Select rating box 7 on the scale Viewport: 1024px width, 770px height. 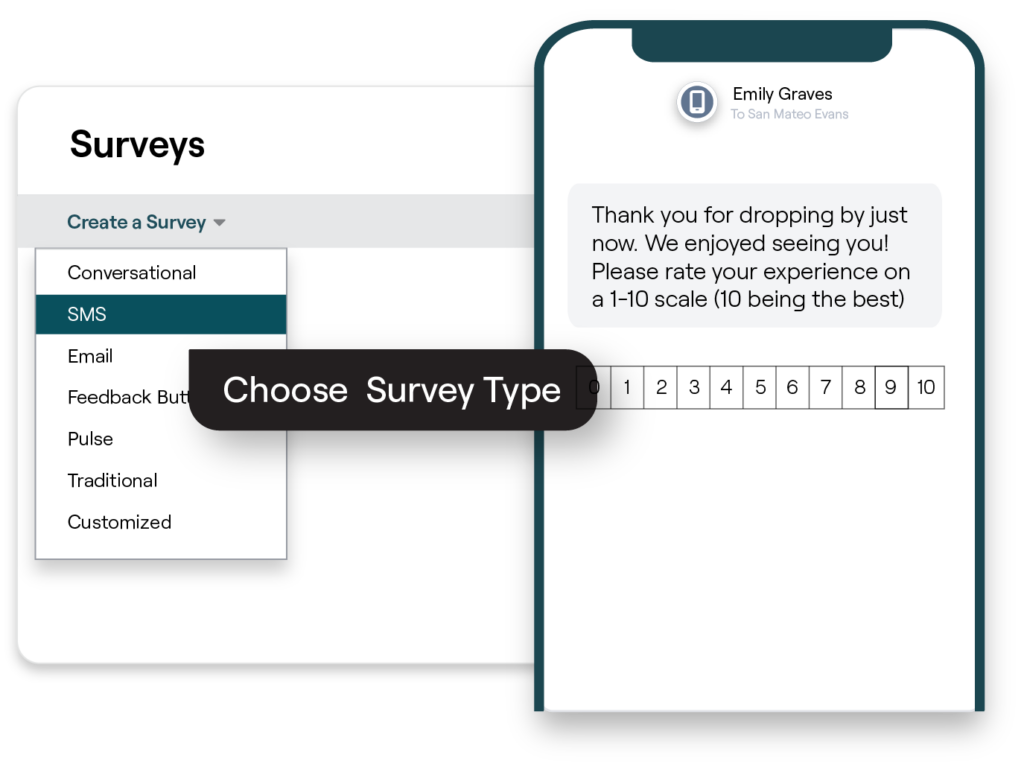coord(825,387)
